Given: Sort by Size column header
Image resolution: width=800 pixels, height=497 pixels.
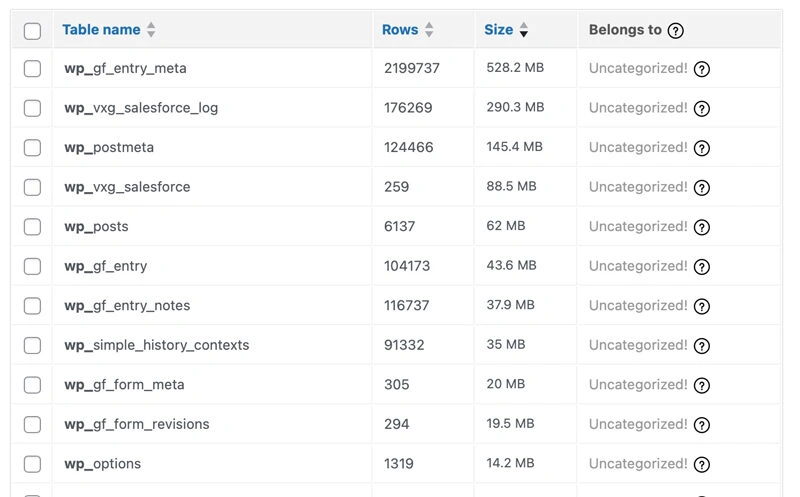Looking at the screenshot, I should click(498, 30).
